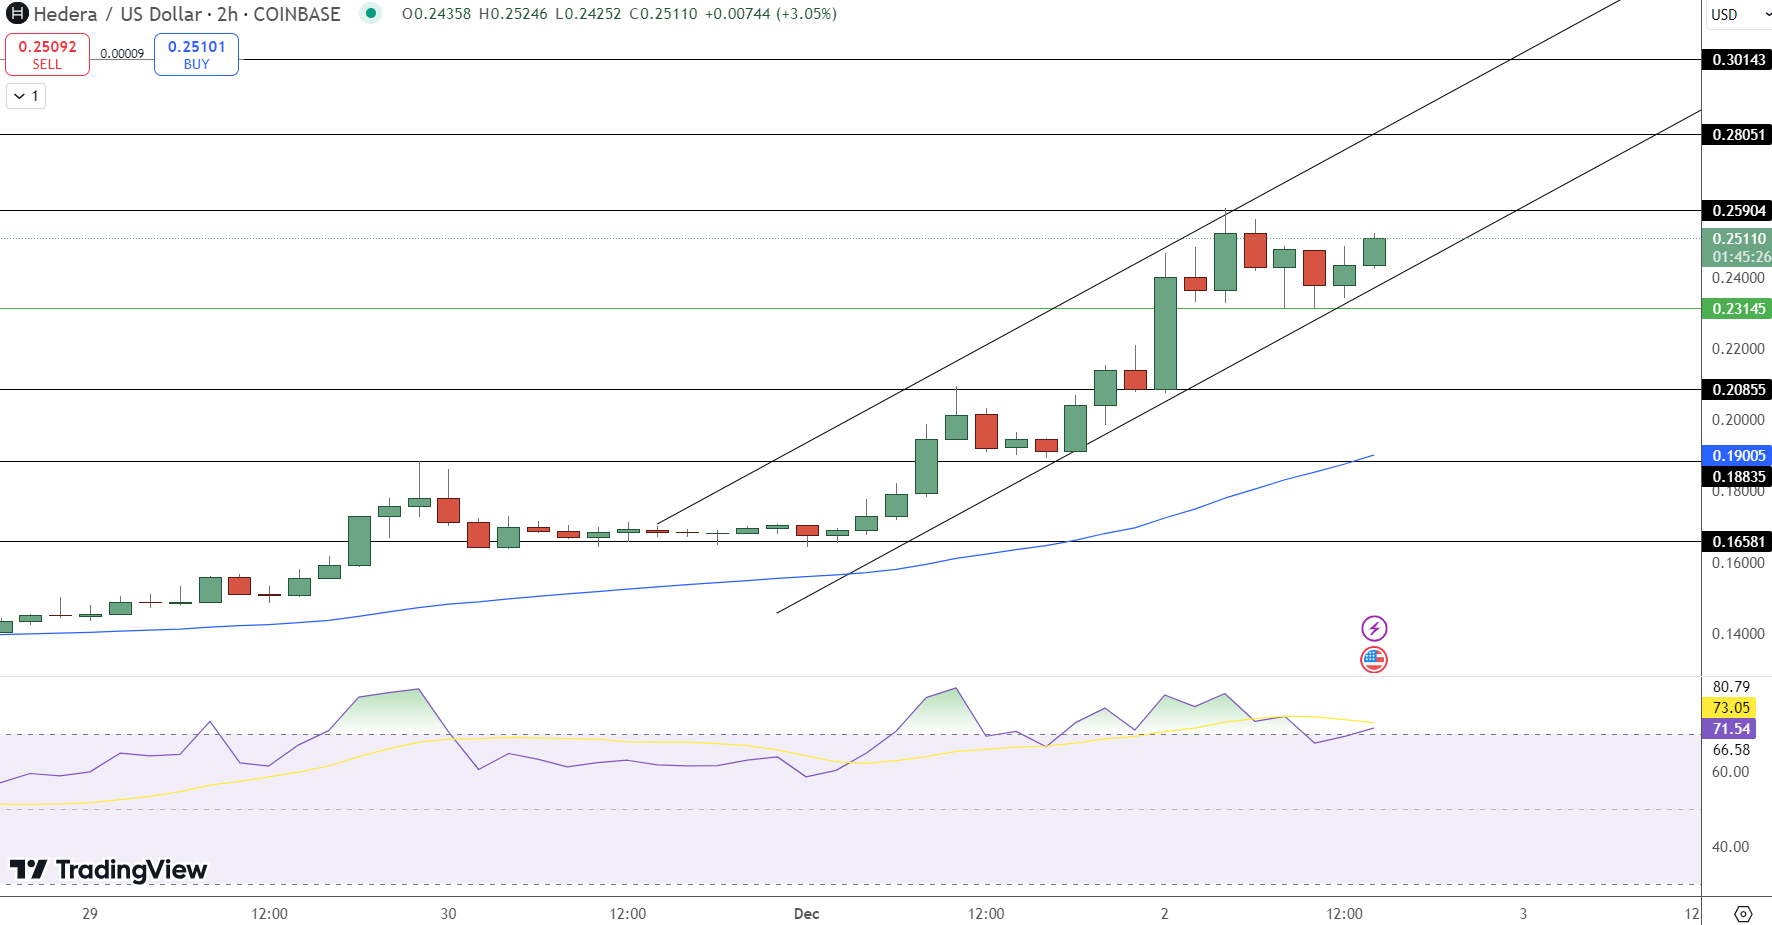Click the green market status dot
This screenshot has height=925, width=1772.
[371, 14]
